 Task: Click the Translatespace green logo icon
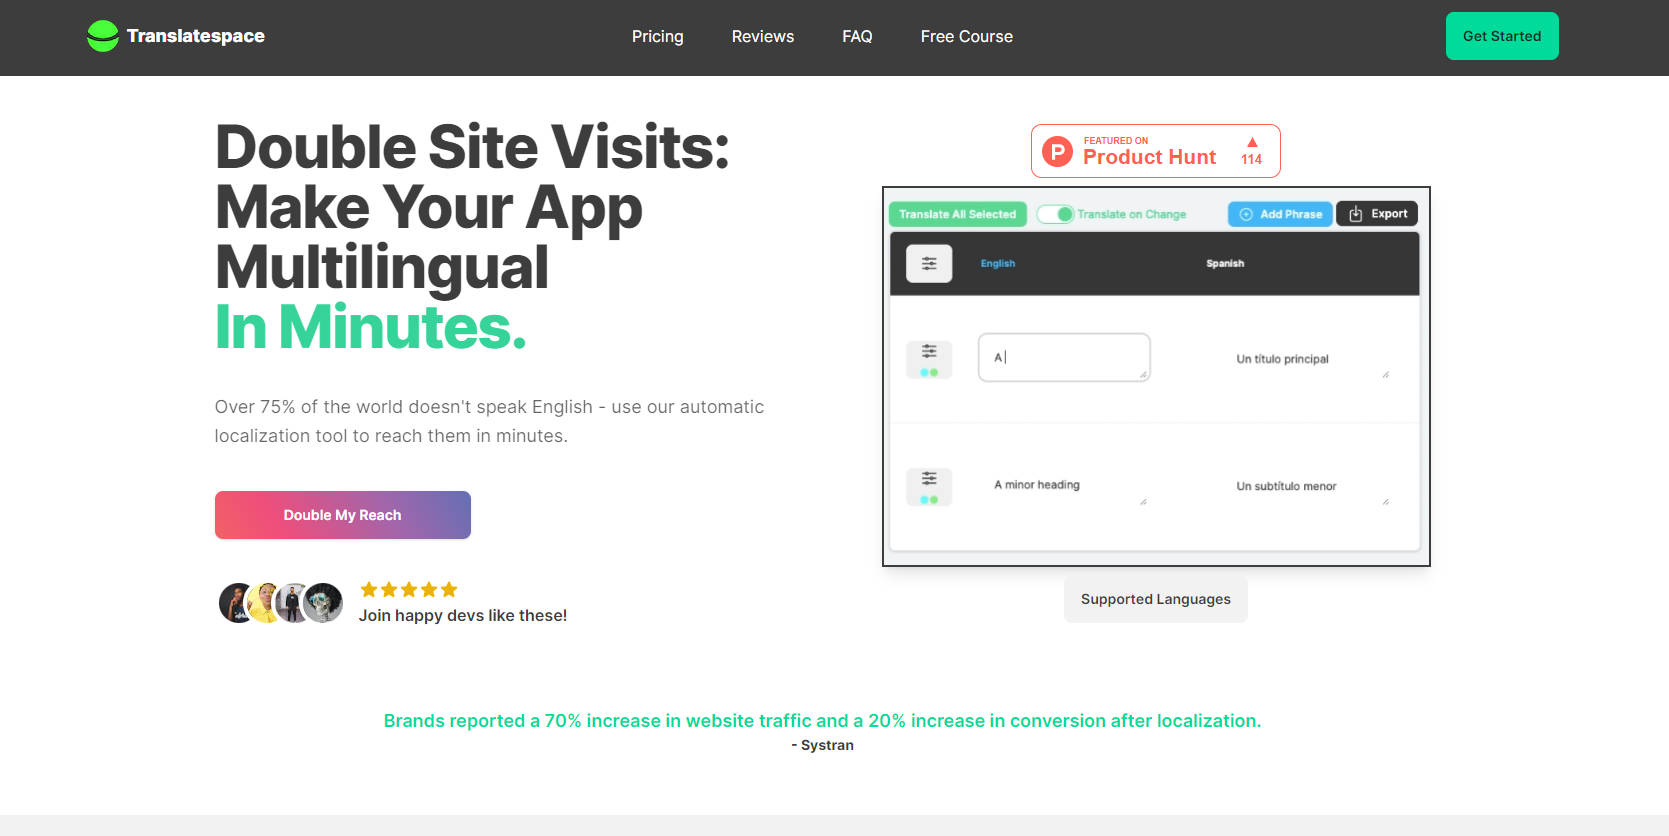click(x=102, y=36)
